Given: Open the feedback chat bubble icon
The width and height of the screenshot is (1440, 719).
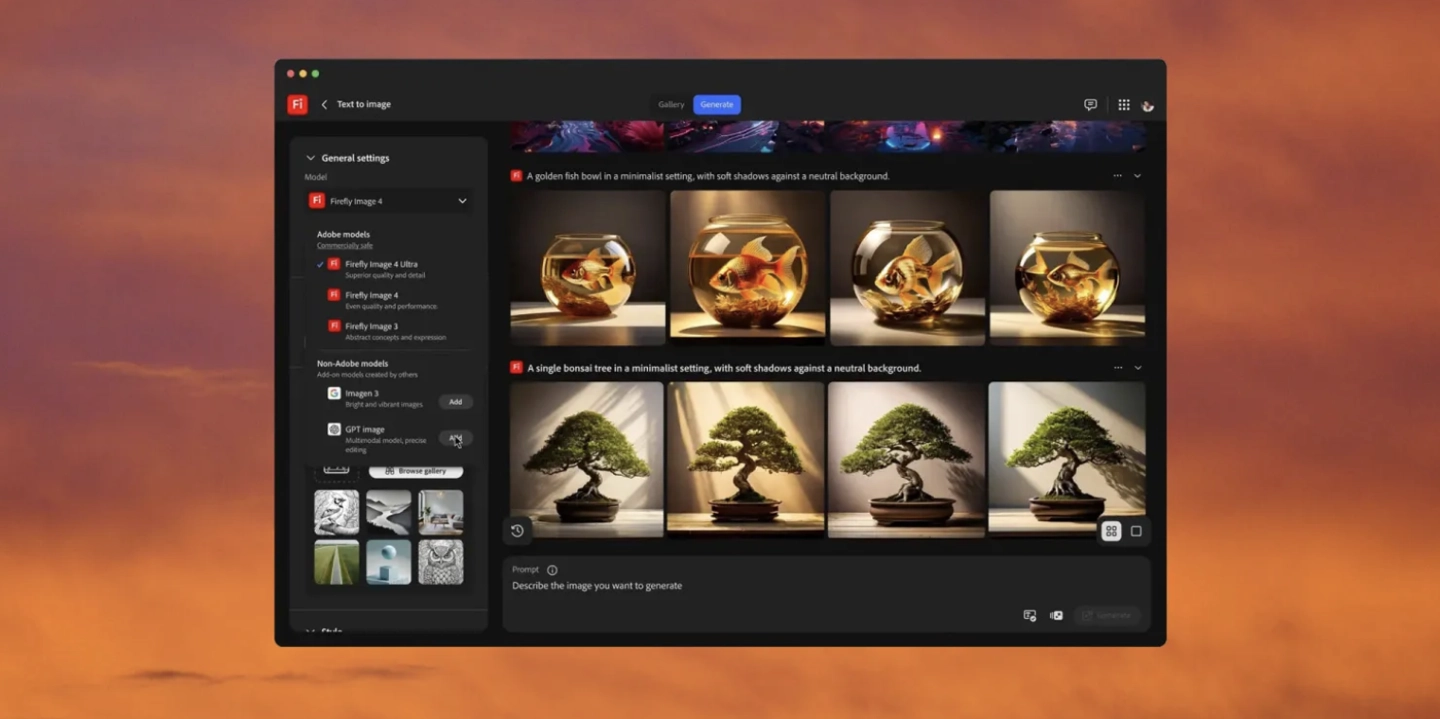Looking at the screenshot, I should (x=1090, y=104).
